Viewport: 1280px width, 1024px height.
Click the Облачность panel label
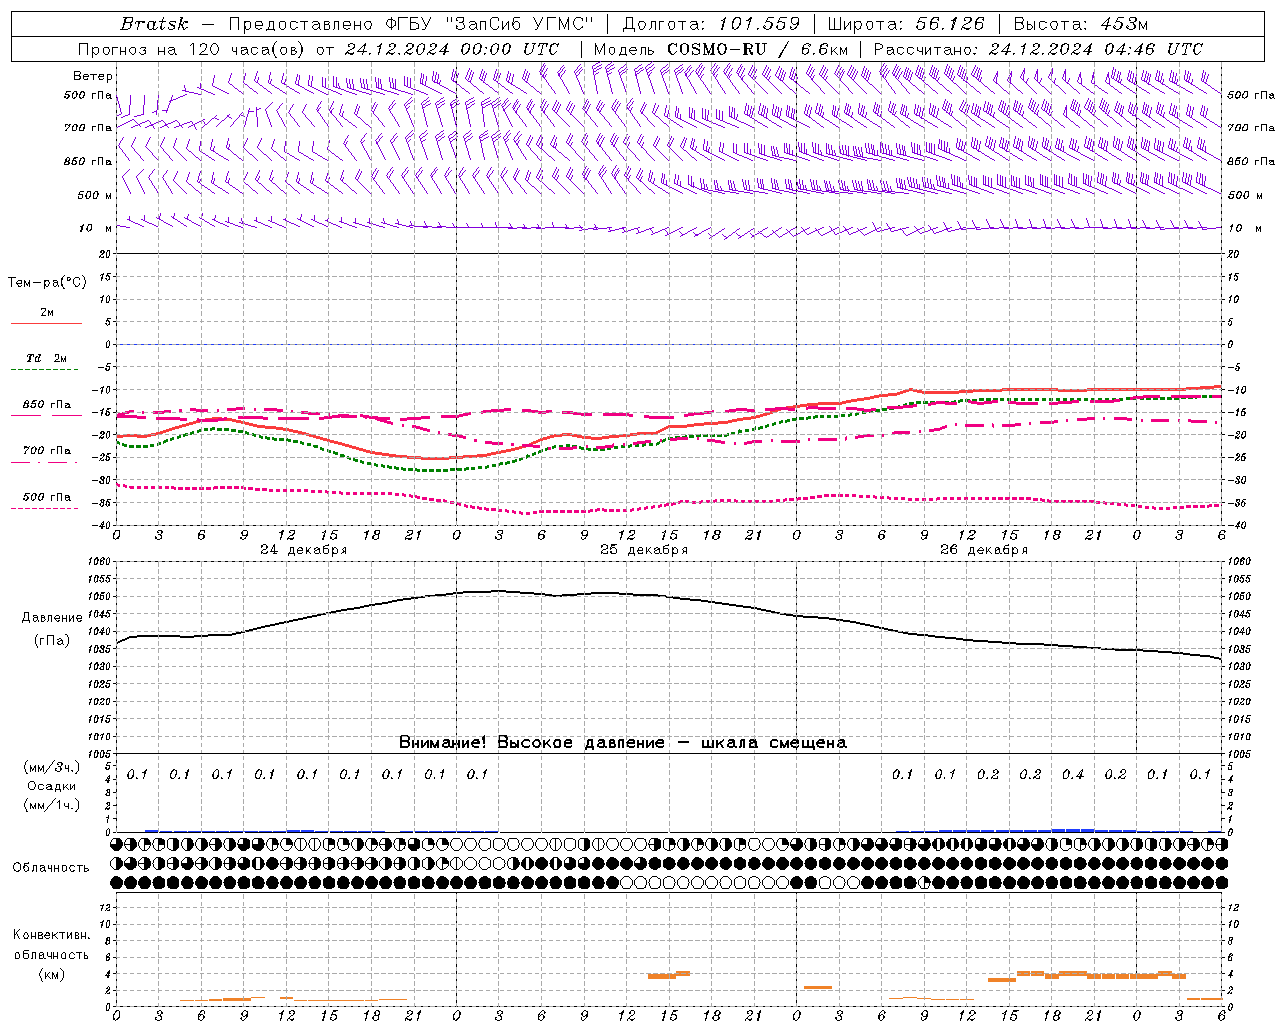pyautogui.click(x=51, y=867)
